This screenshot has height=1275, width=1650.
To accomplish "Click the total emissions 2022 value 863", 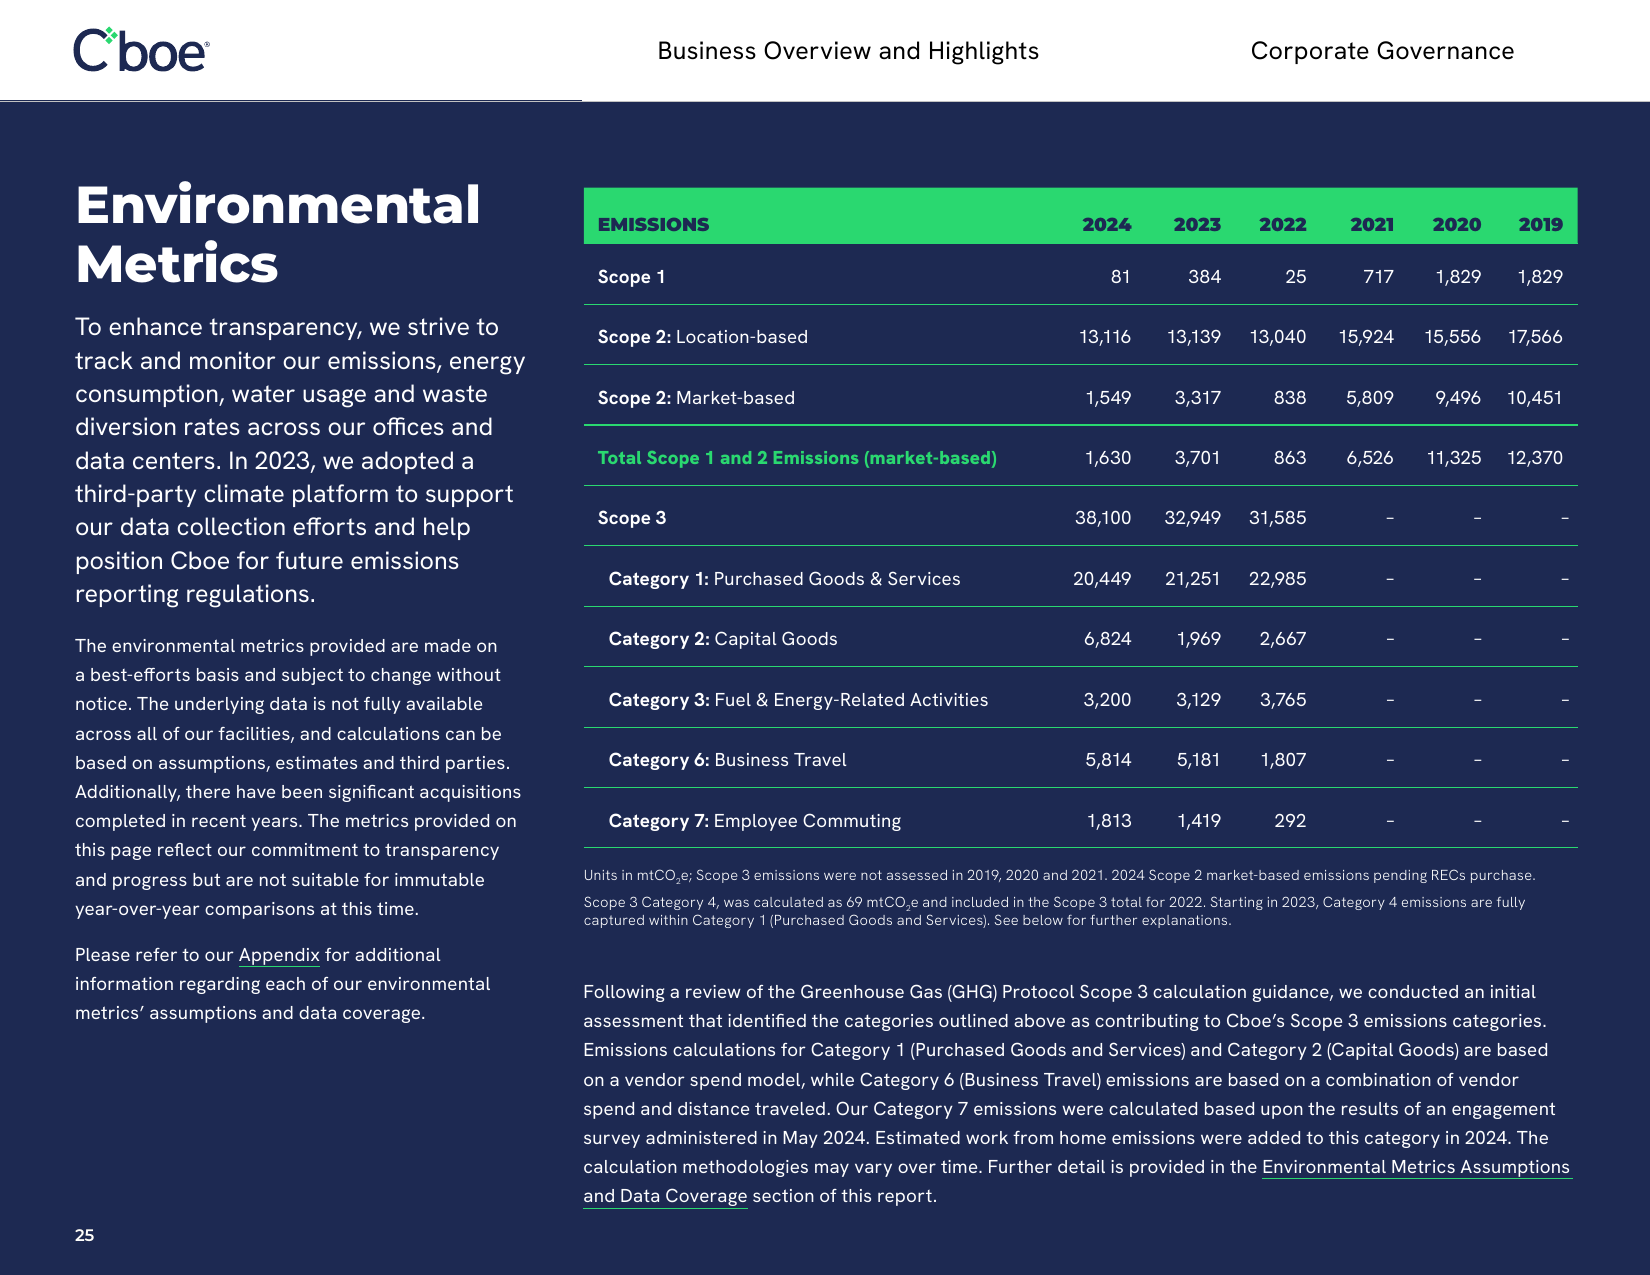I will (1290, 458).
